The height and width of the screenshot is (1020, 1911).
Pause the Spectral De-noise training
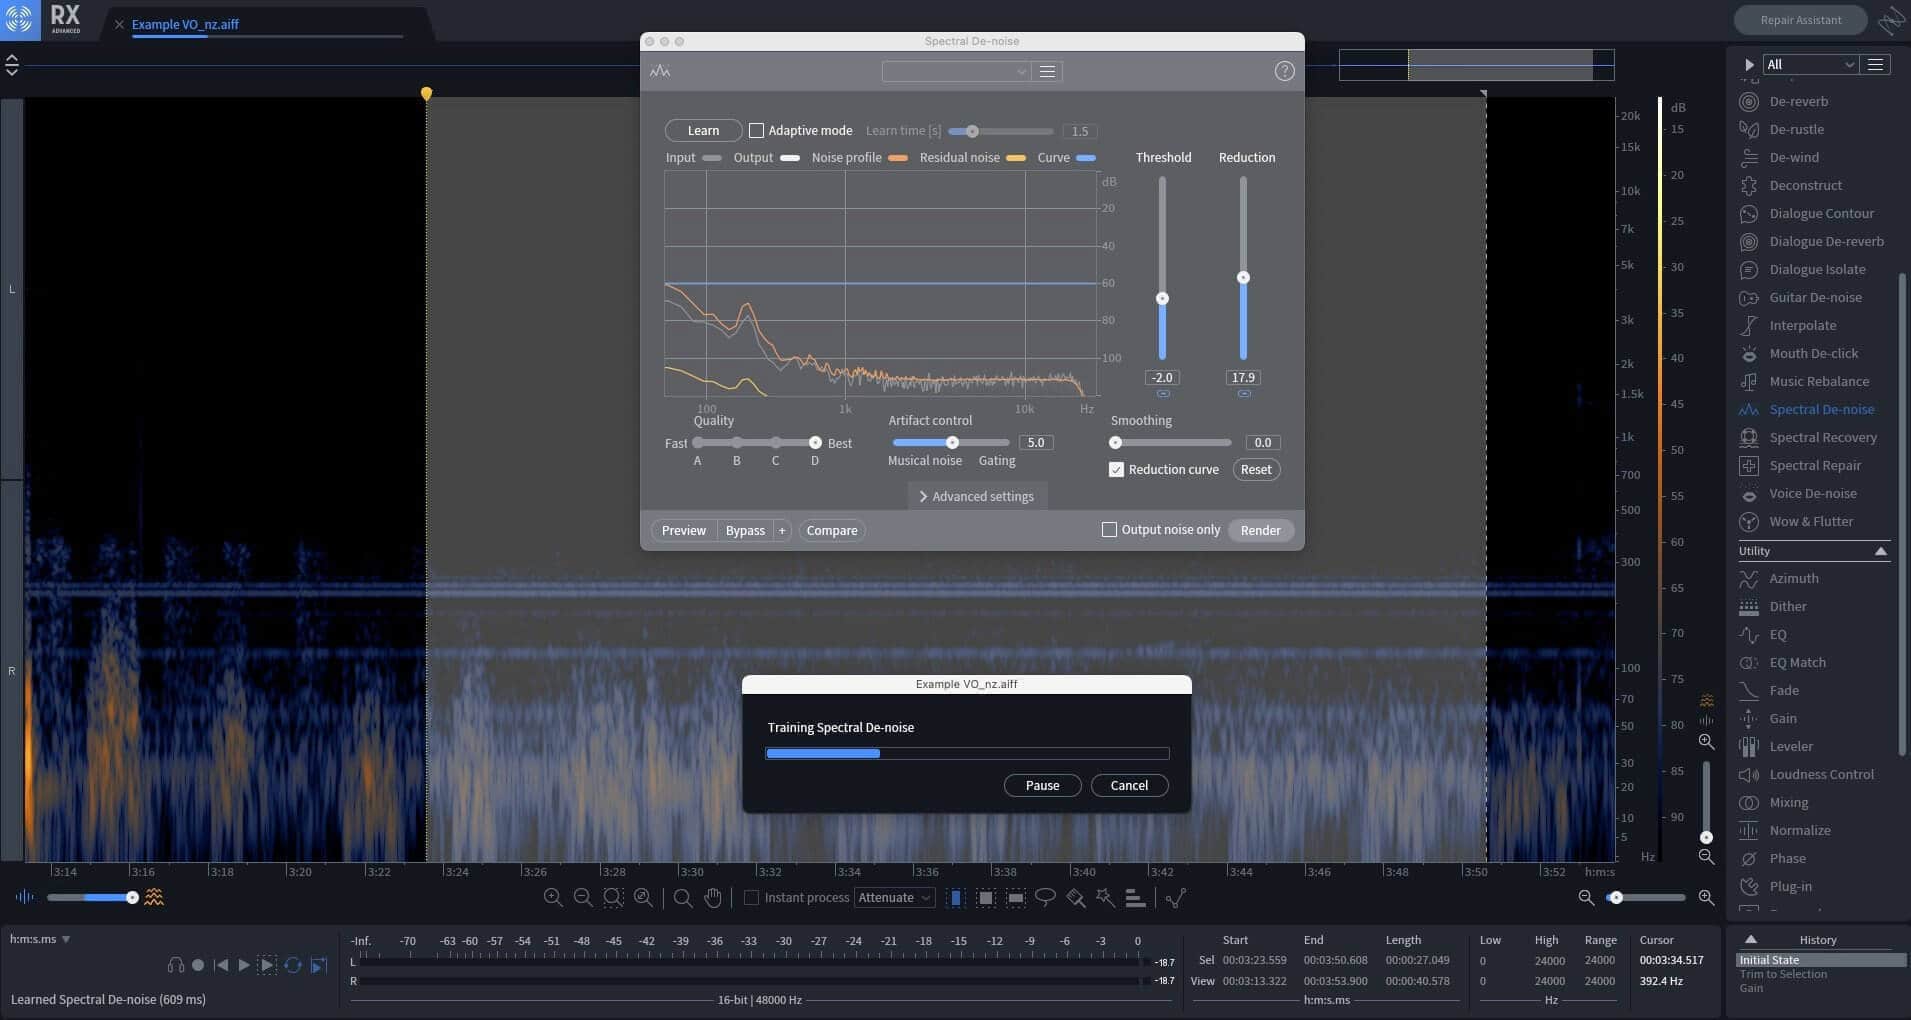click(x=1042, y=786)
